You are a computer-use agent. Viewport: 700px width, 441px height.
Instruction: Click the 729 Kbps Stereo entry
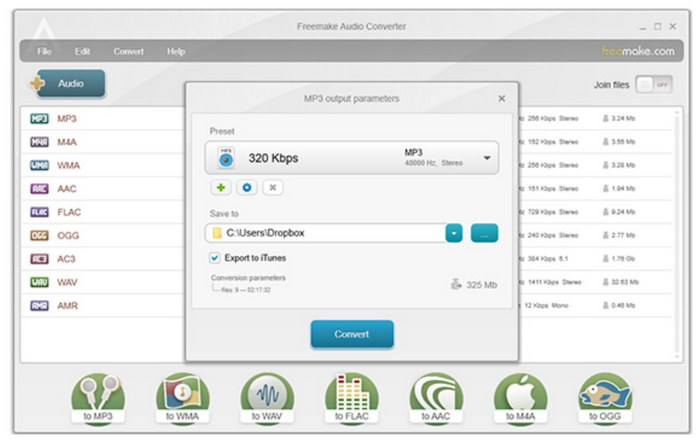click(553, 212)
